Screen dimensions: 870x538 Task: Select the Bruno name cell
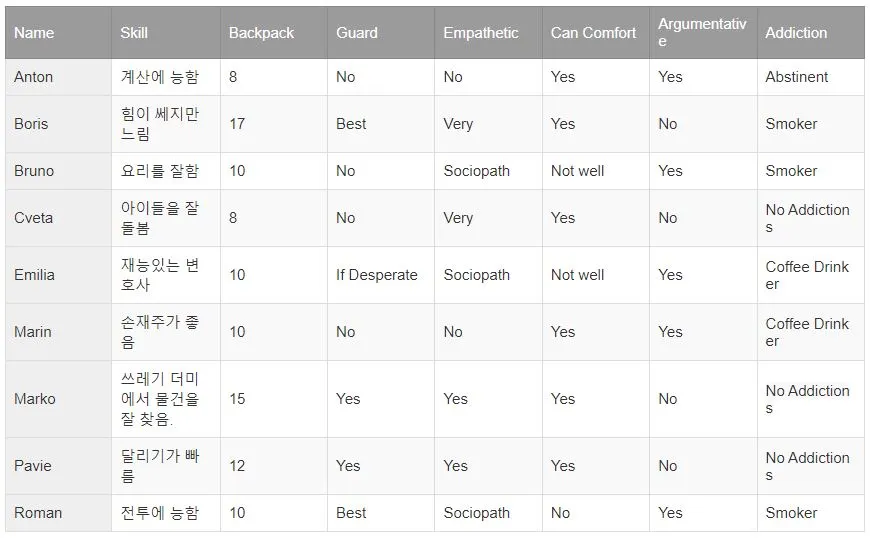[34, 171]
